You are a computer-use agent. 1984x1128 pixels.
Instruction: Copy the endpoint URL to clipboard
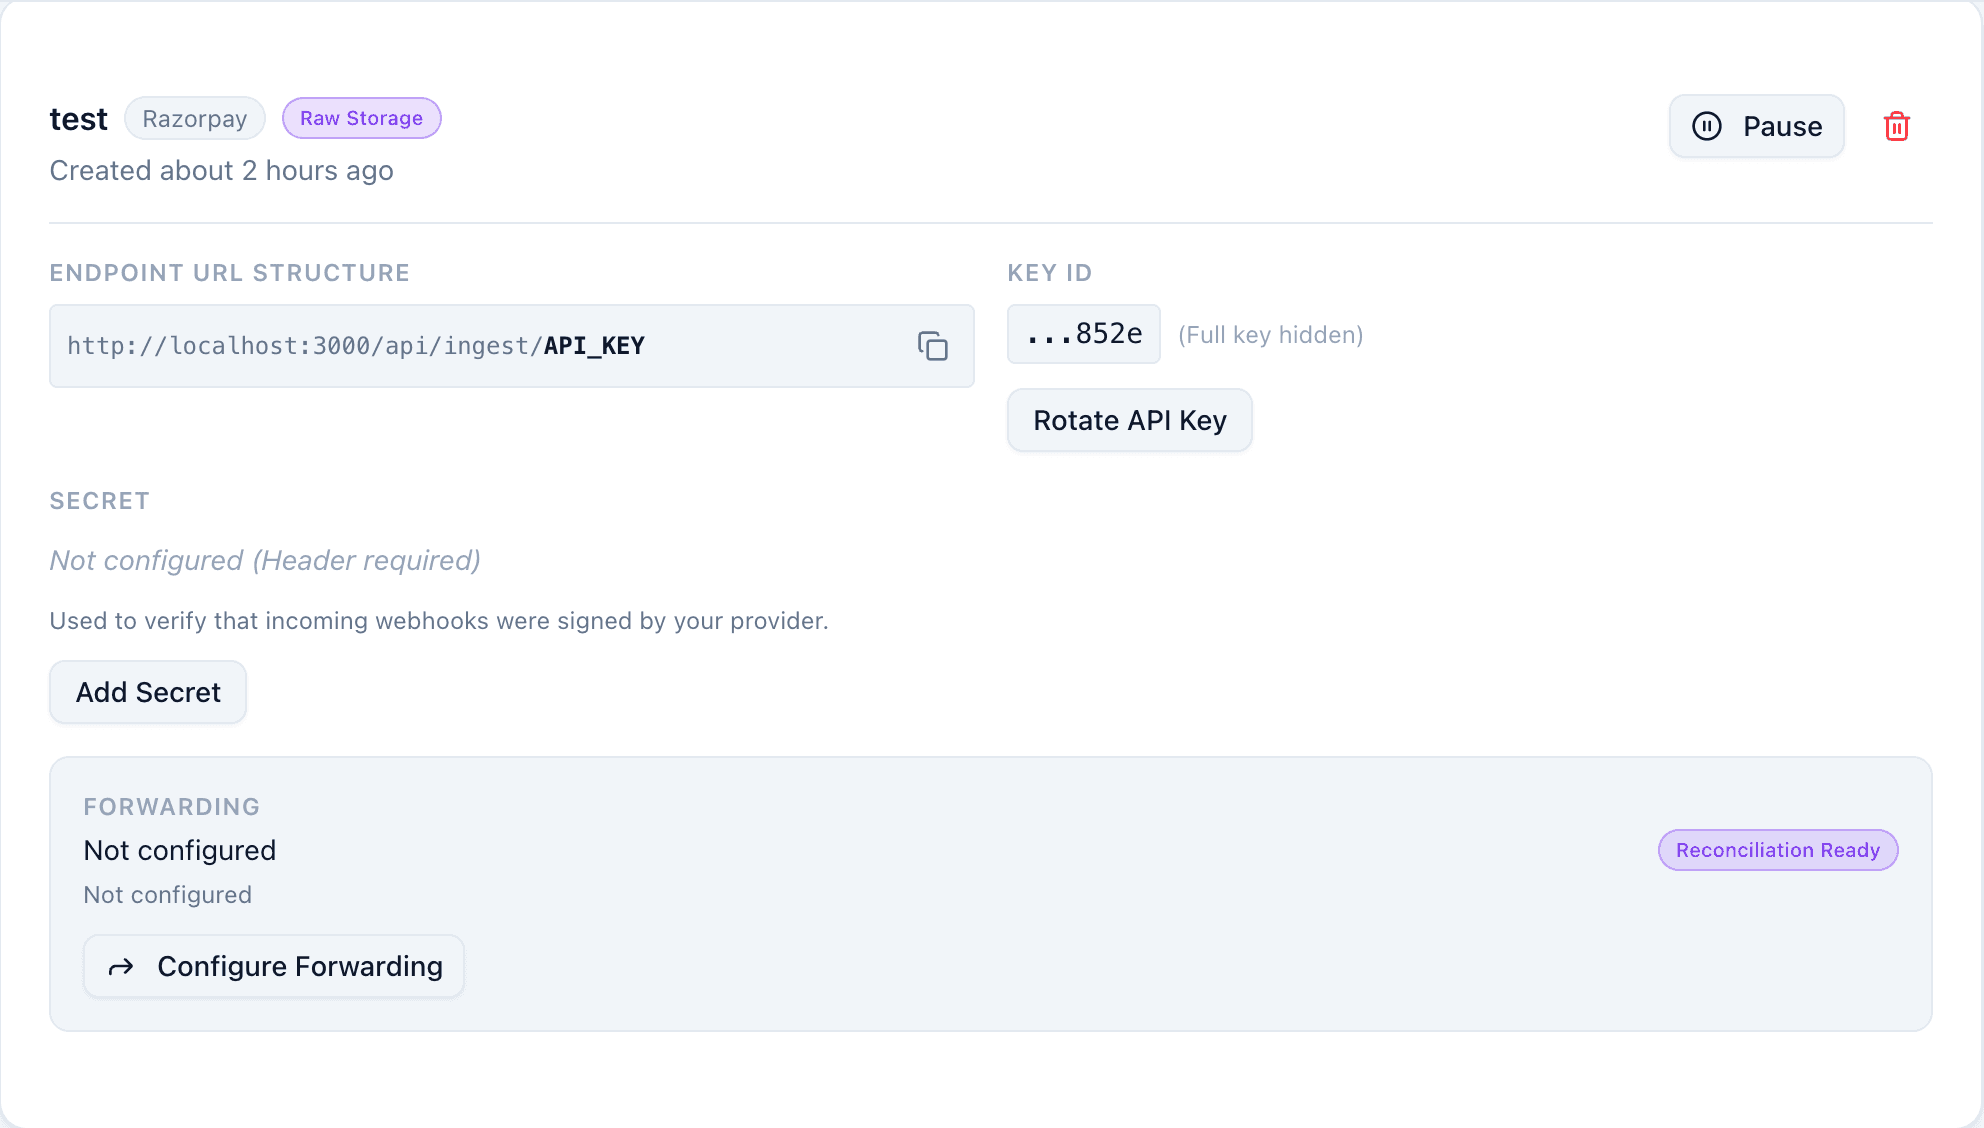point(932,346)
